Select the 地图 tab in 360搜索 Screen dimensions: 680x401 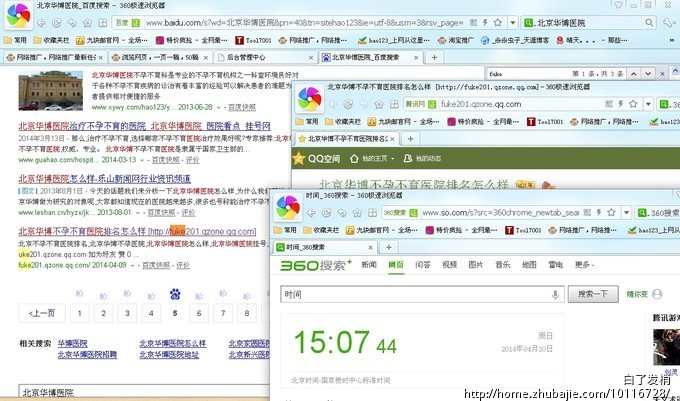pyautogui.click(x=529, y=264)
